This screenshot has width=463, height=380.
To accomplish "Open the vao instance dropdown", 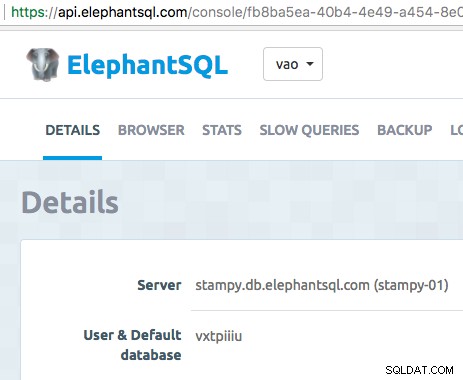I will click(x=293, y=64).
